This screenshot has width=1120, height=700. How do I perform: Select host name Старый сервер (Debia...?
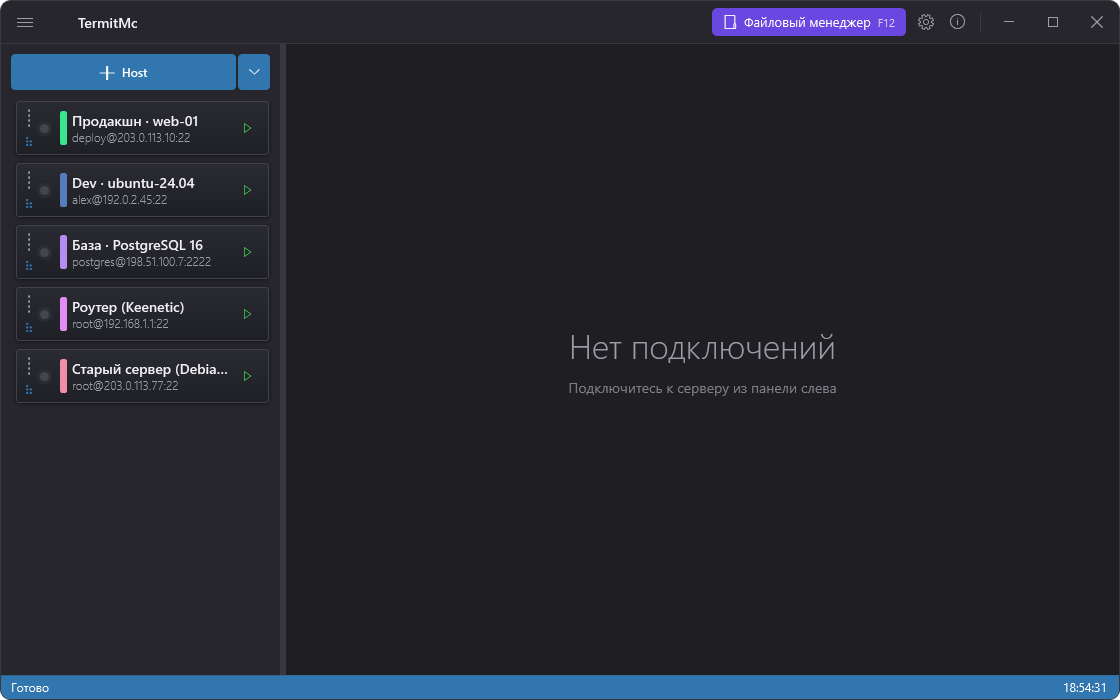[x=151, y=369]
